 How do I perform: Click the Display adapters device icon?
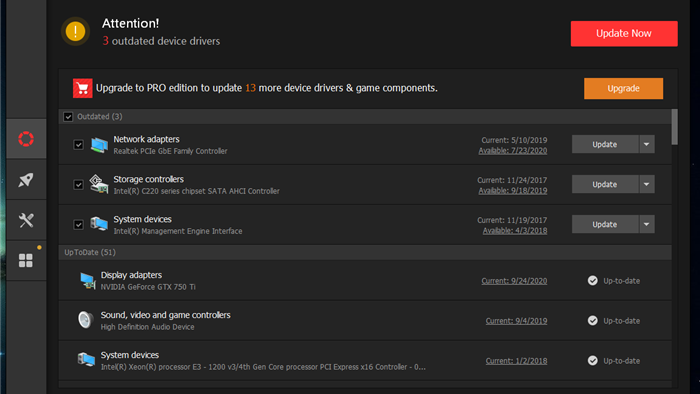88,281
